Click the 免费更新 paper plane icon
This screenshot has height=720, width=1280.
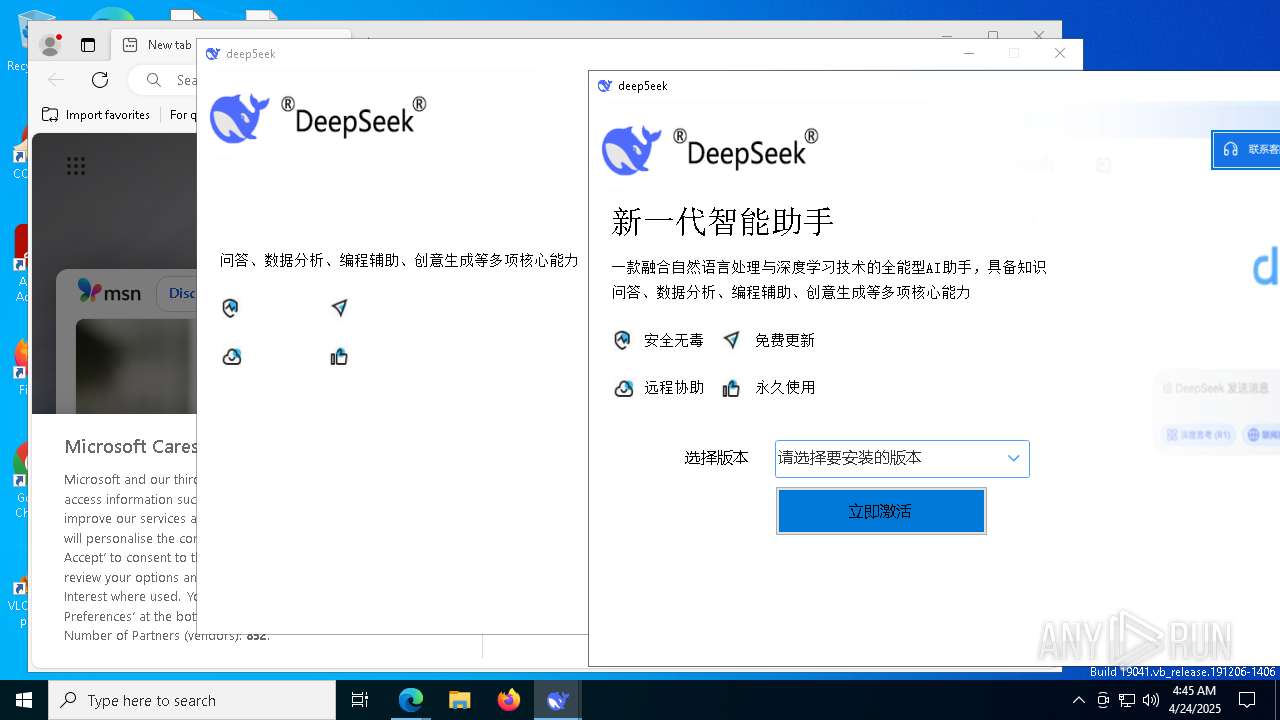(x=732, y=341)
